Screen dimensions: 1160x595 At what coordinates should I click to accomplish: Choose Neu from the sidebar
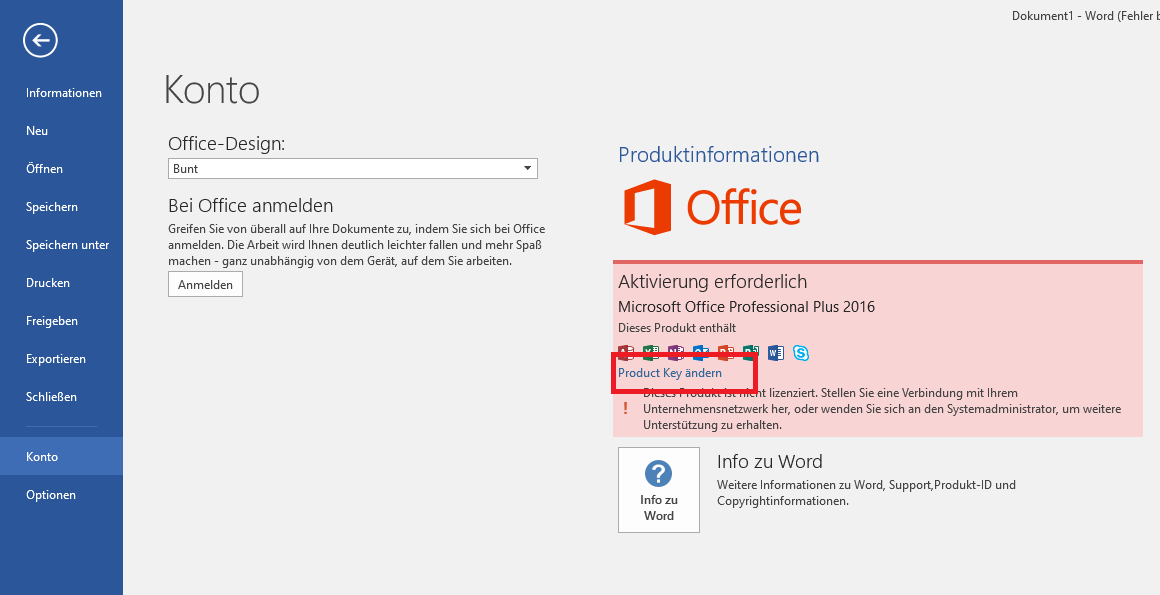point(37,131)
